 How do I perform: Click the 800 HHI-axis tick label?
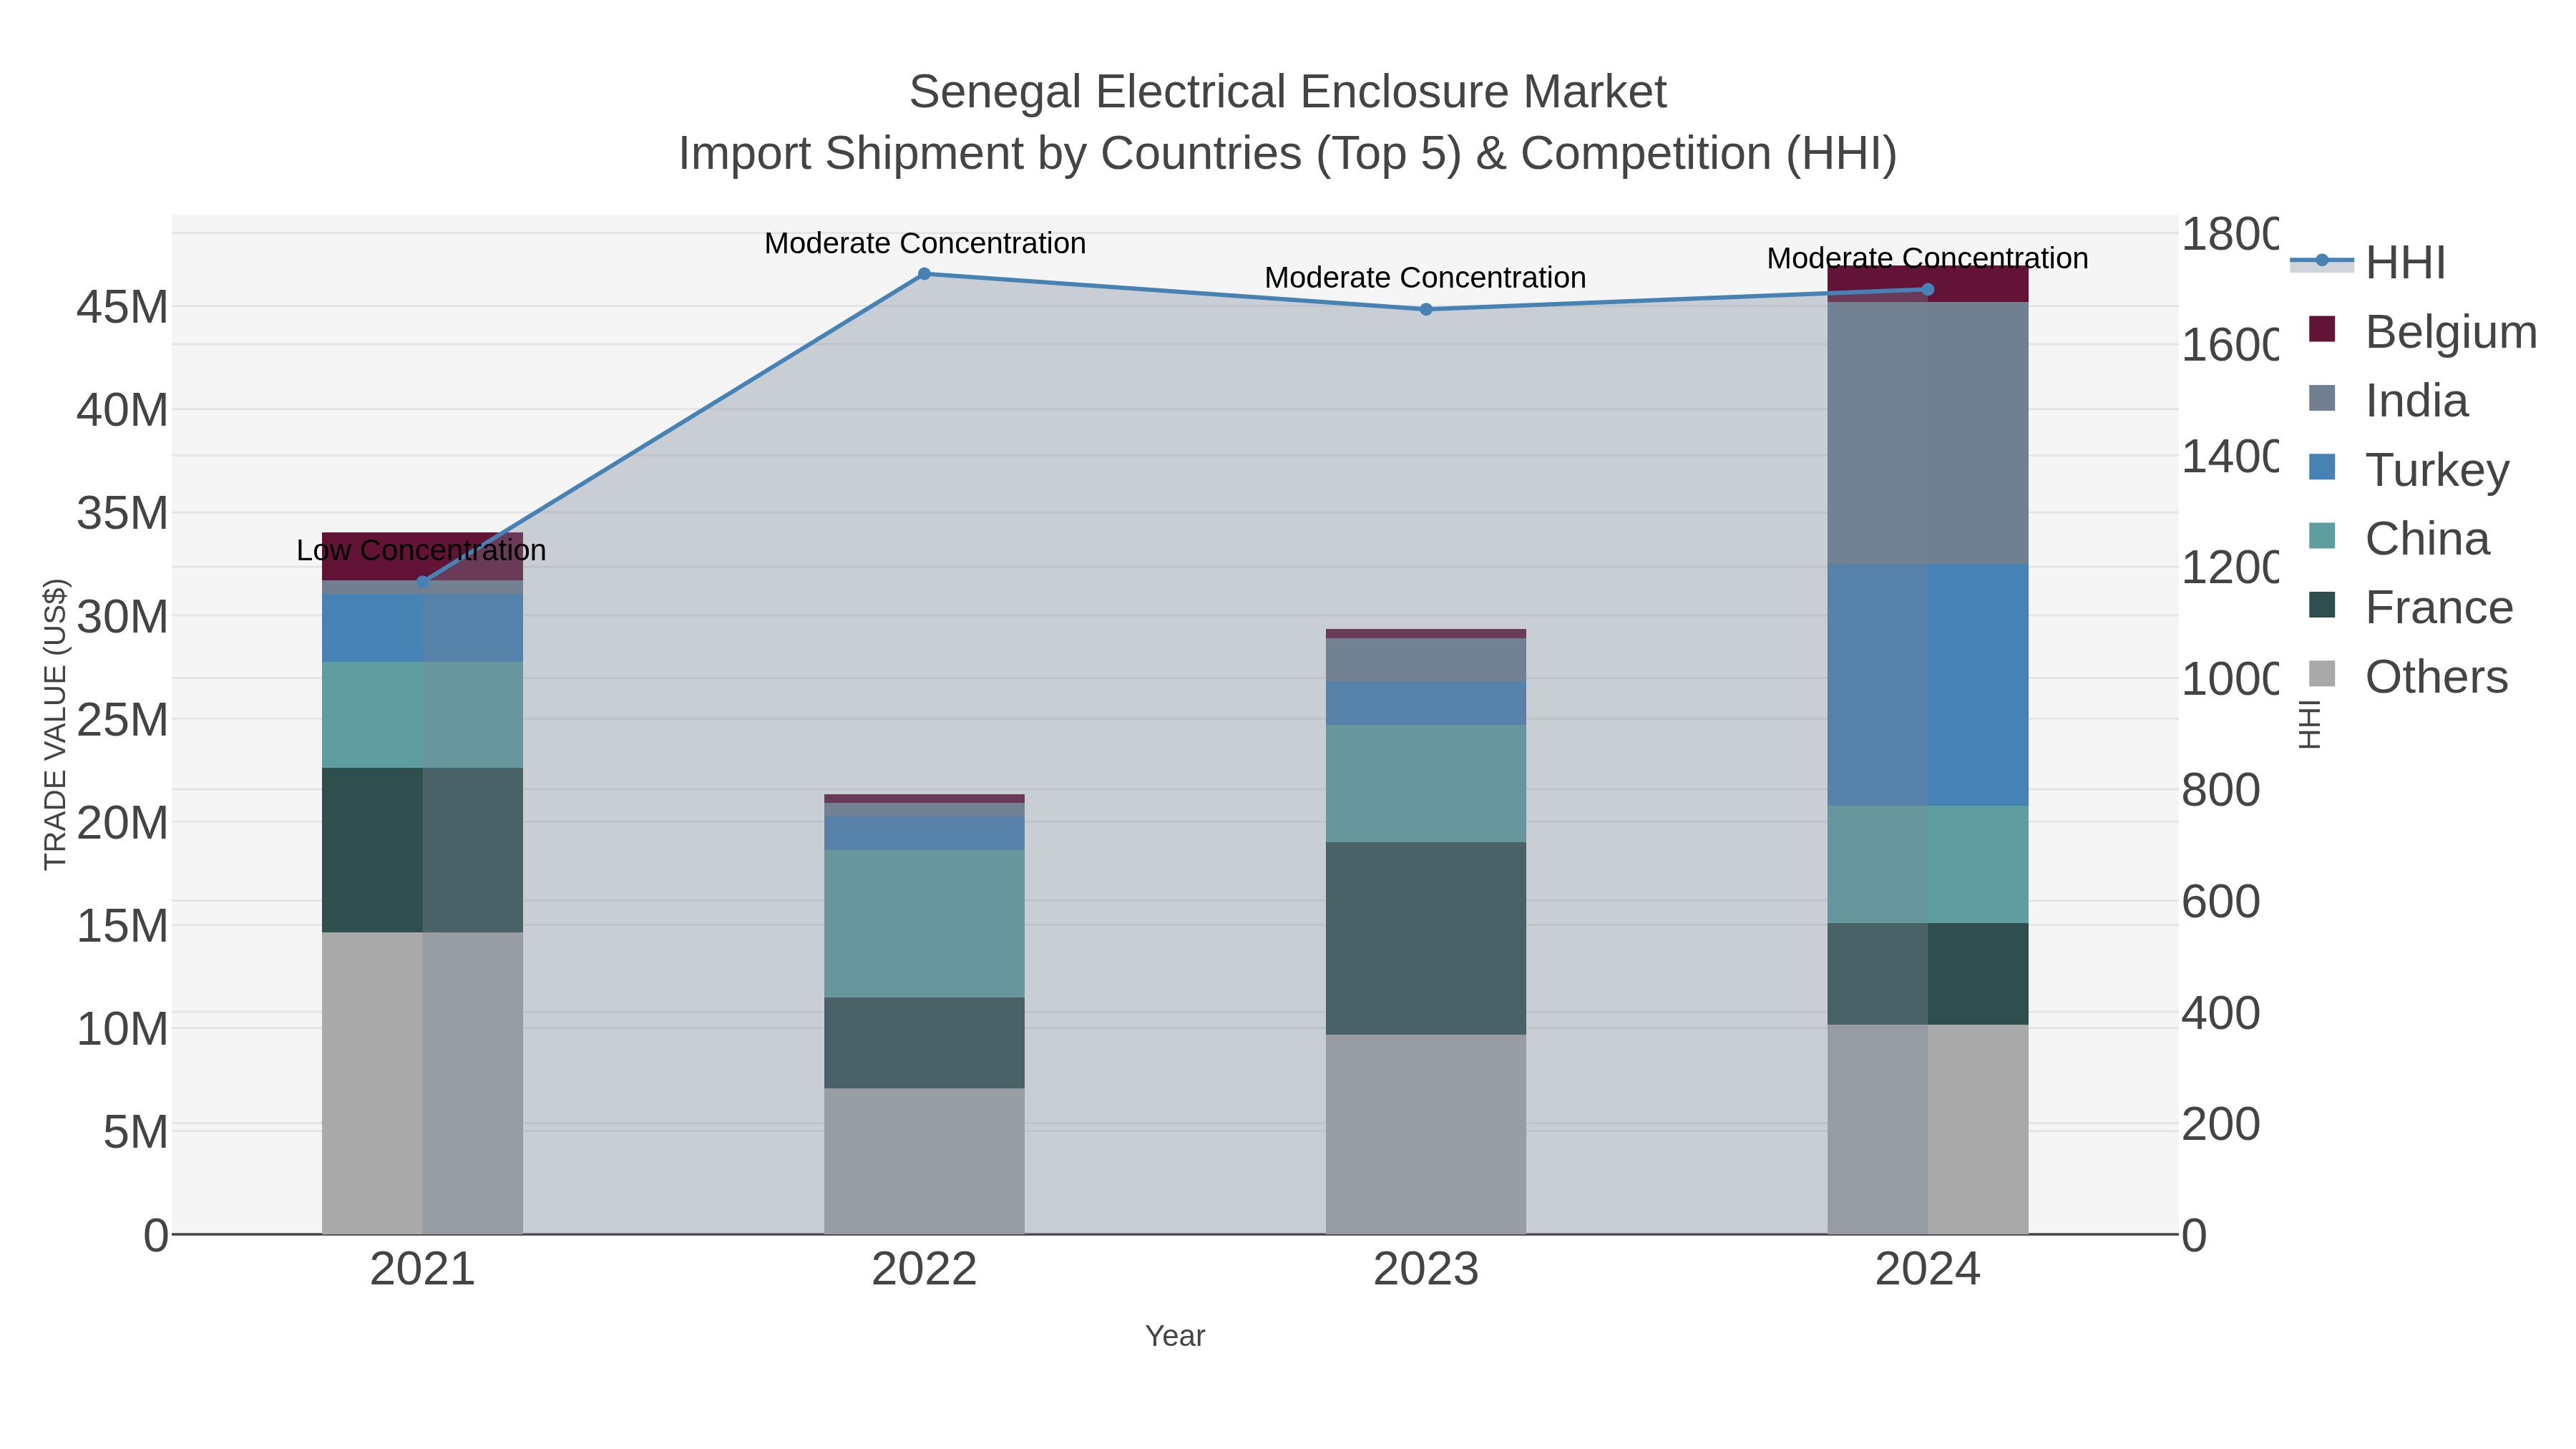2221,791
